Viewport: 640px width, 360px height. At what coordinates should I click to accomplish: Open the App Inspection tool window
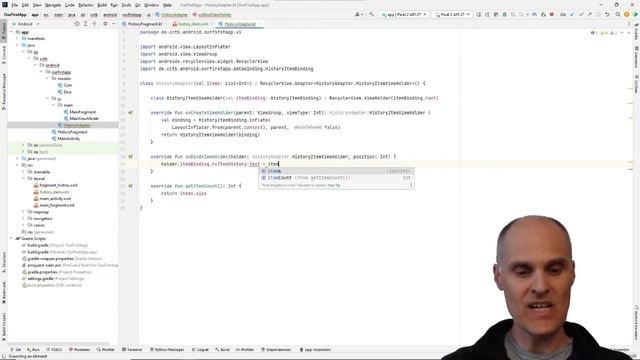point(315,350)
